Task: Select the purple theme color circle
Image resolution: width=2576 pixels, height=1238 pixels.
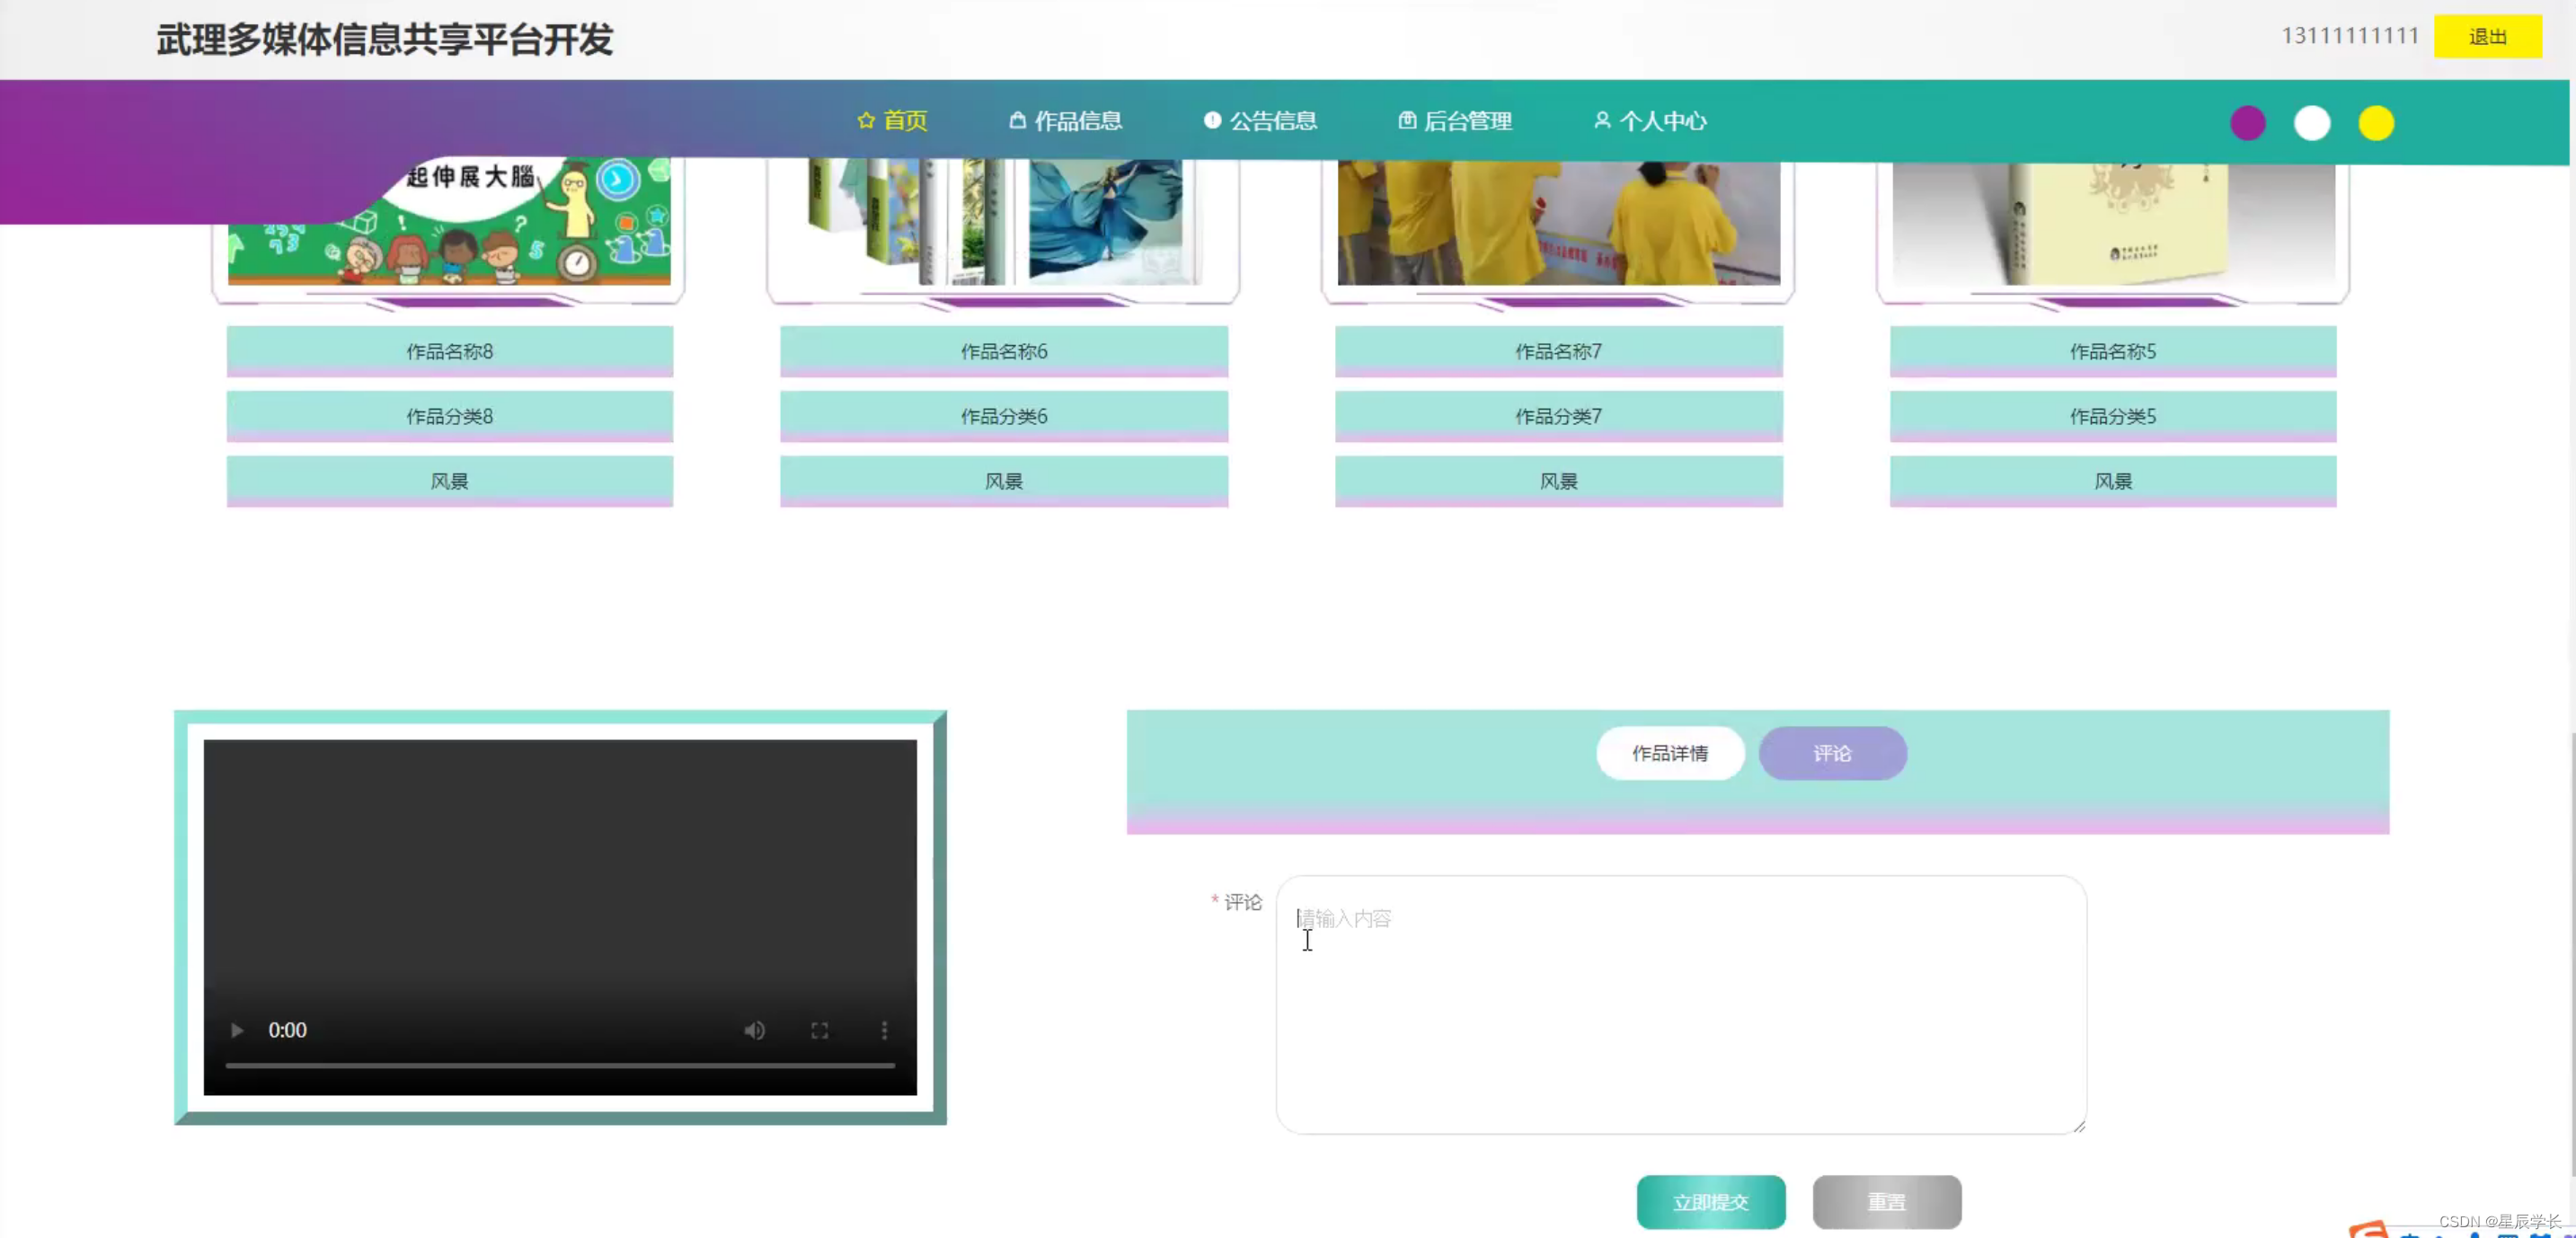Action: coord(2247,123)
